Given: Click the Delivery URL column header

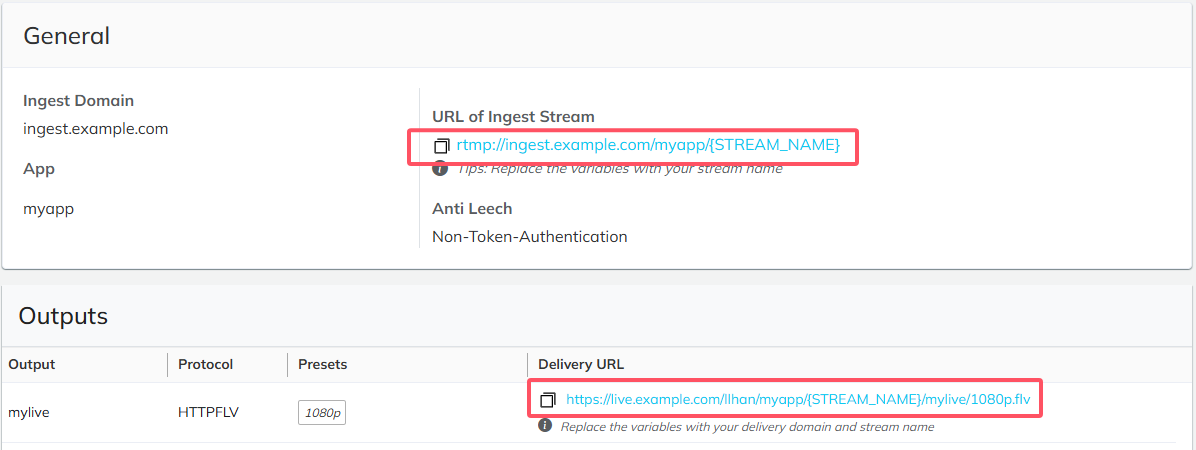Looking at the screenshot, I should 581,365.
